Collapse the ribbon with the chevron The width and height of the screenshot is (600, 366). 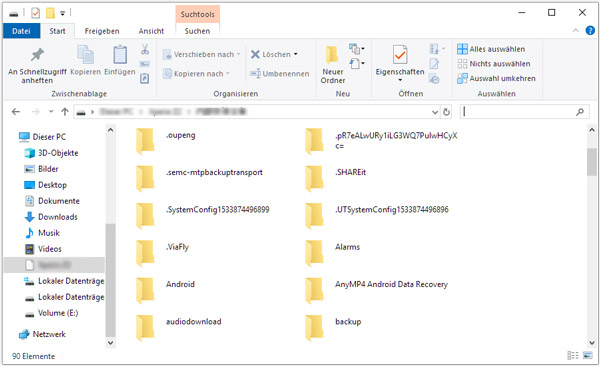pyautogui.click(x=576, y=31)
